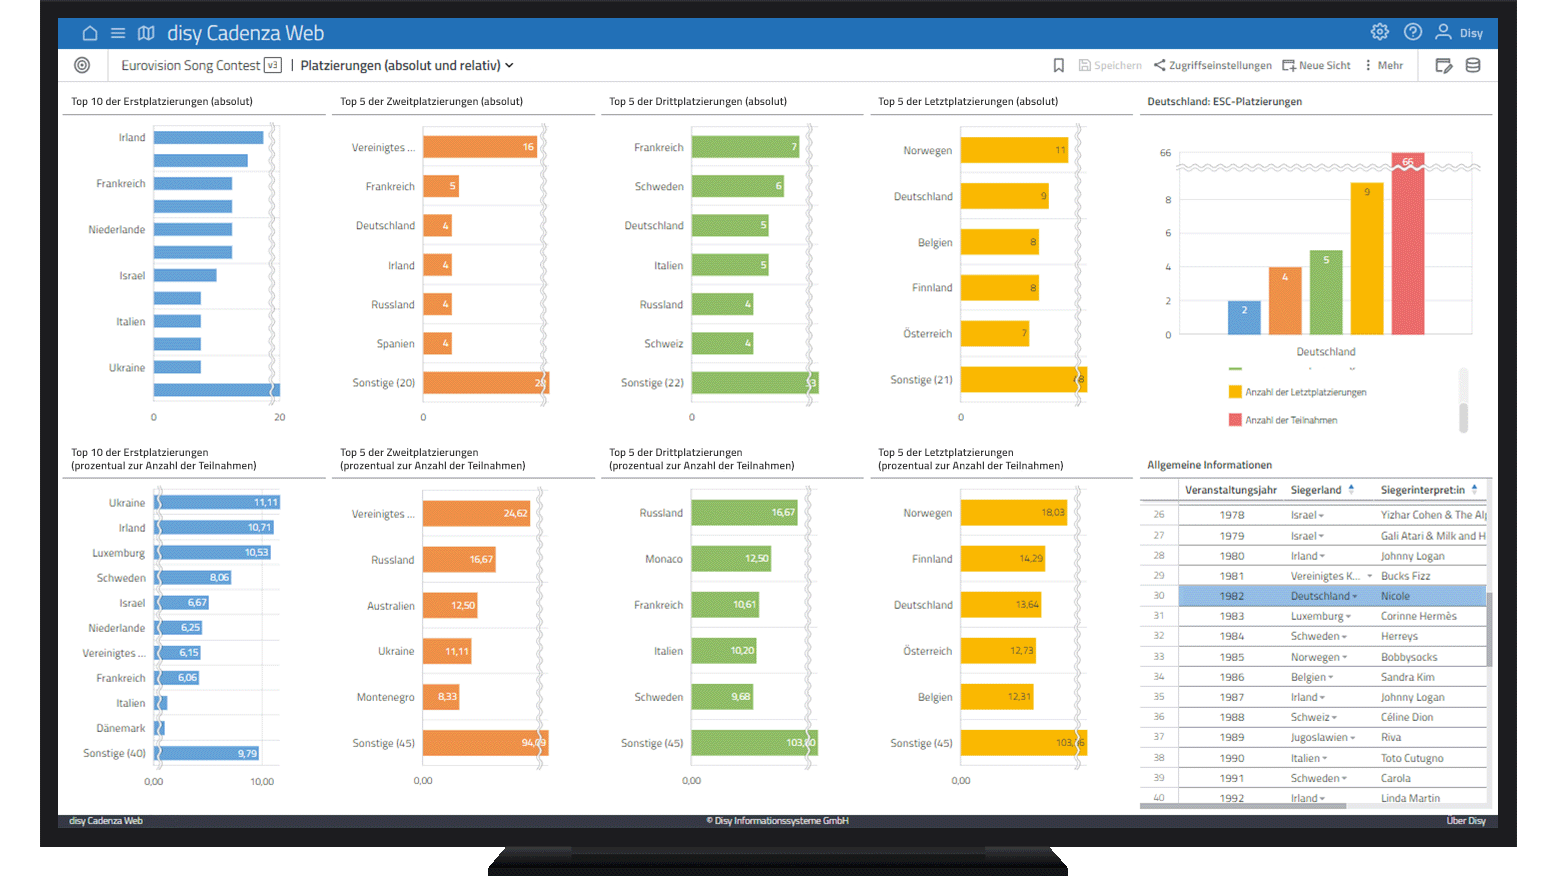This screenshot has height=876, width=1557.
Task: Open the Schweiz dropdown in the 1988 row
Action: pyautogui.click(x=1334, y=717)
